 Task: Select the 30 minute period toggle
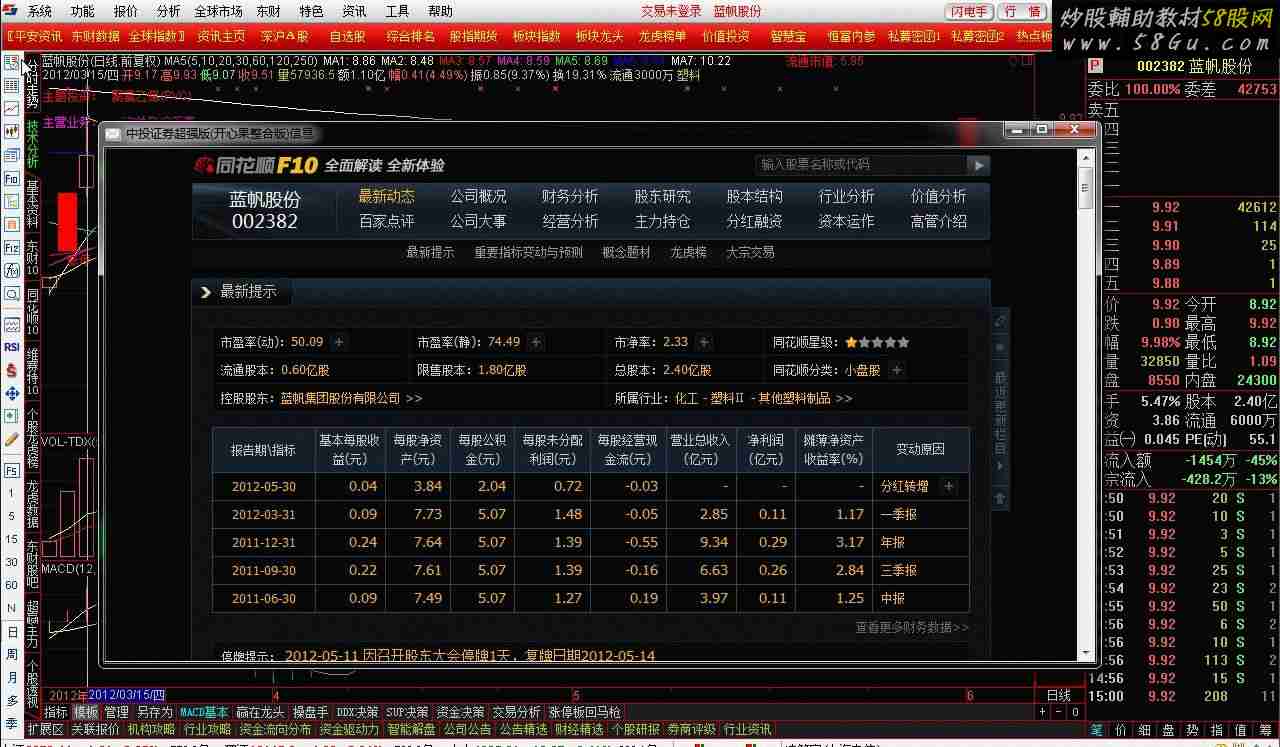tap(12, 562)
